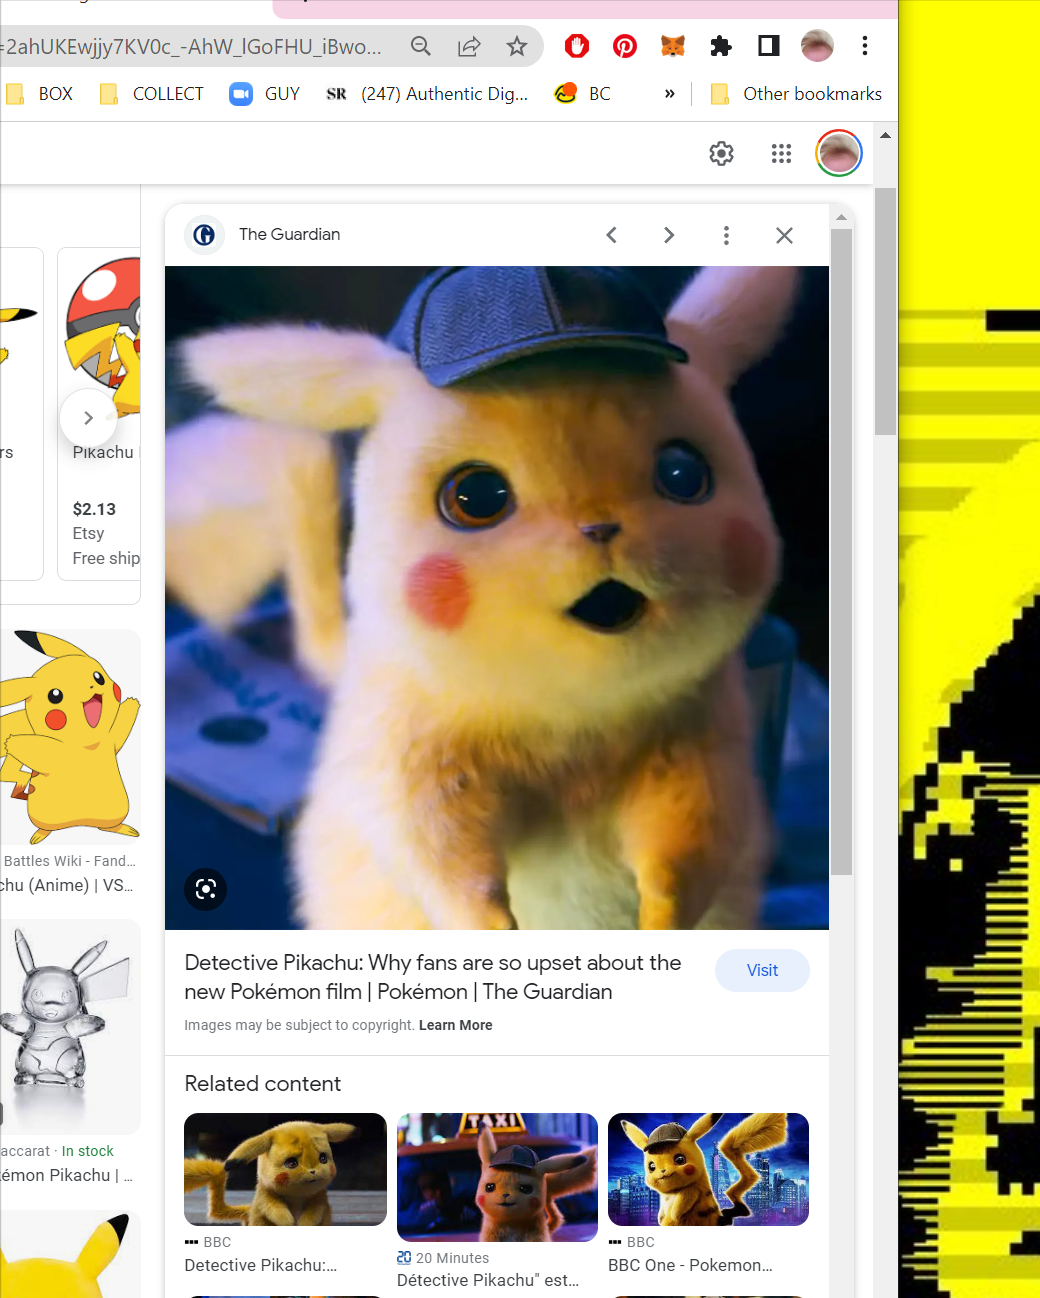Open the Extensions puzzle piece menu
Viewport: 1040px width, 1298px height.
point(721,46)
